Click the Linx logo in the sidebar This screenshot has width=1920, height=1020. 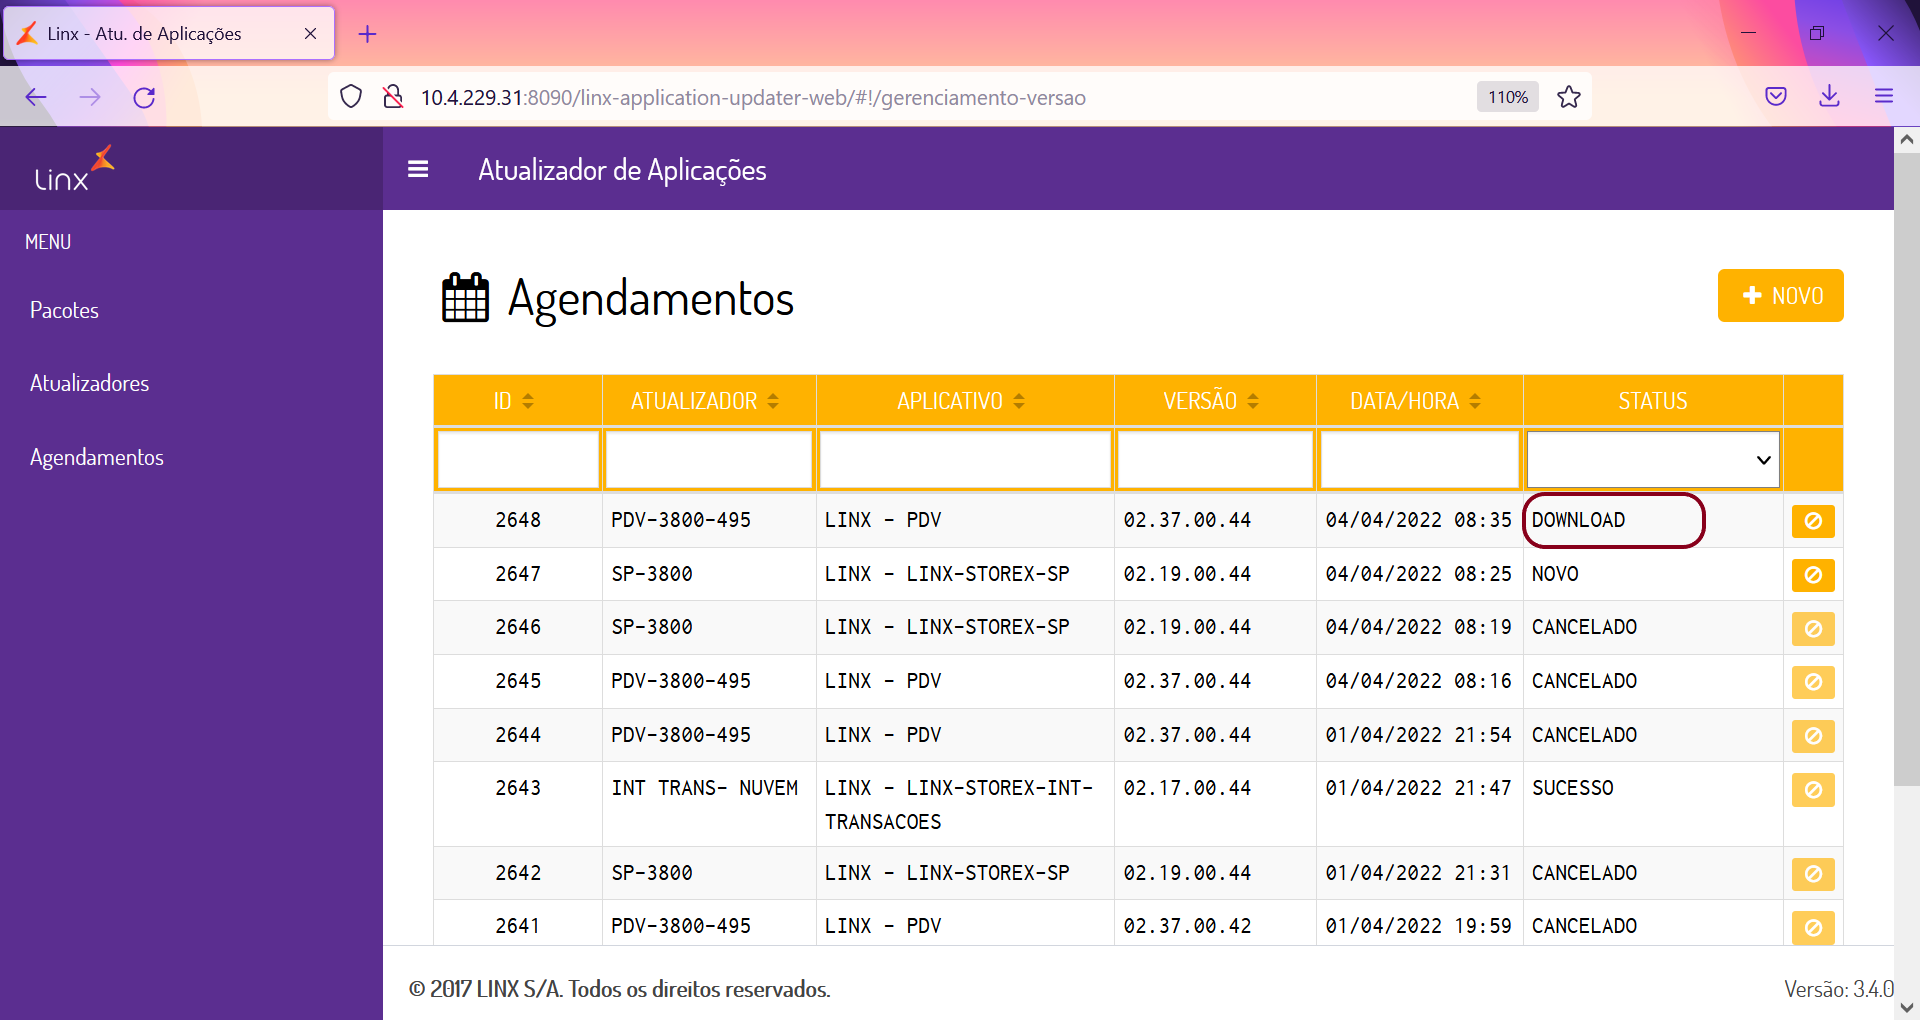pos(74,169)
